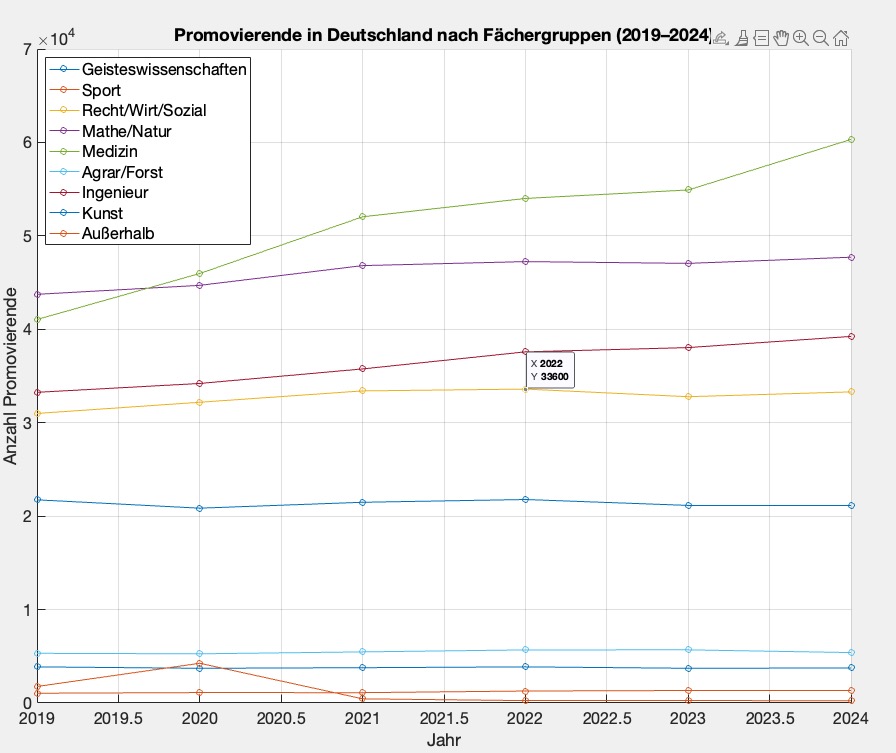
Task: Select the pan hand tool
Action: [x=781, y=38]
